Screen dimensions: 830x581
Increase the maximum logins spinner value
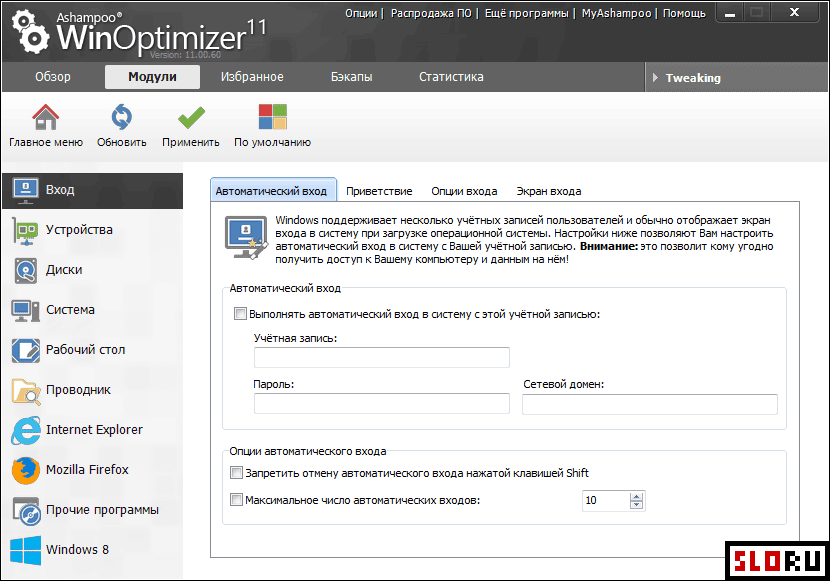(x=637, y=496)
